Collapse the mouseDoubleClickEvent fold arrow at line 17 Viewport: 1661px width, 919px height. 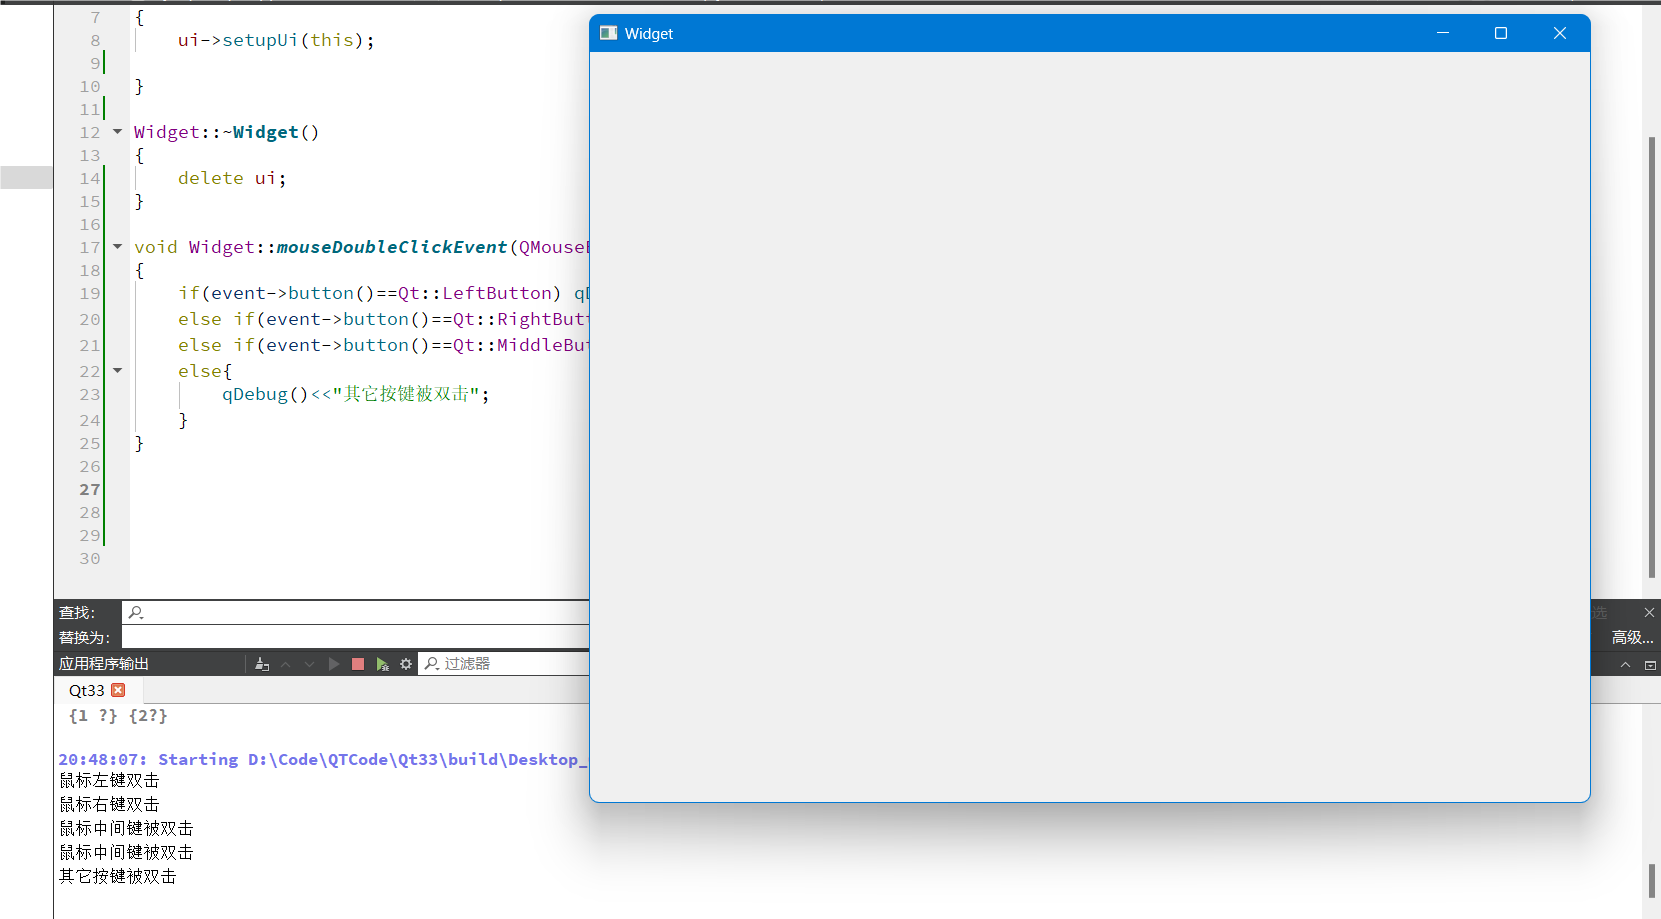(117, 247)
